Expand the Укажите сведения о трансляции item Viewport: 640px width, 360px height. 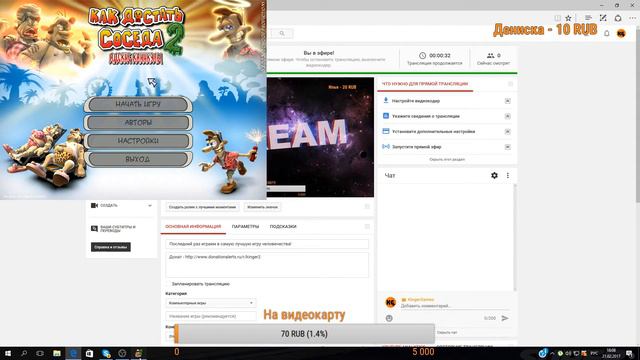click(x=507, y=116)
